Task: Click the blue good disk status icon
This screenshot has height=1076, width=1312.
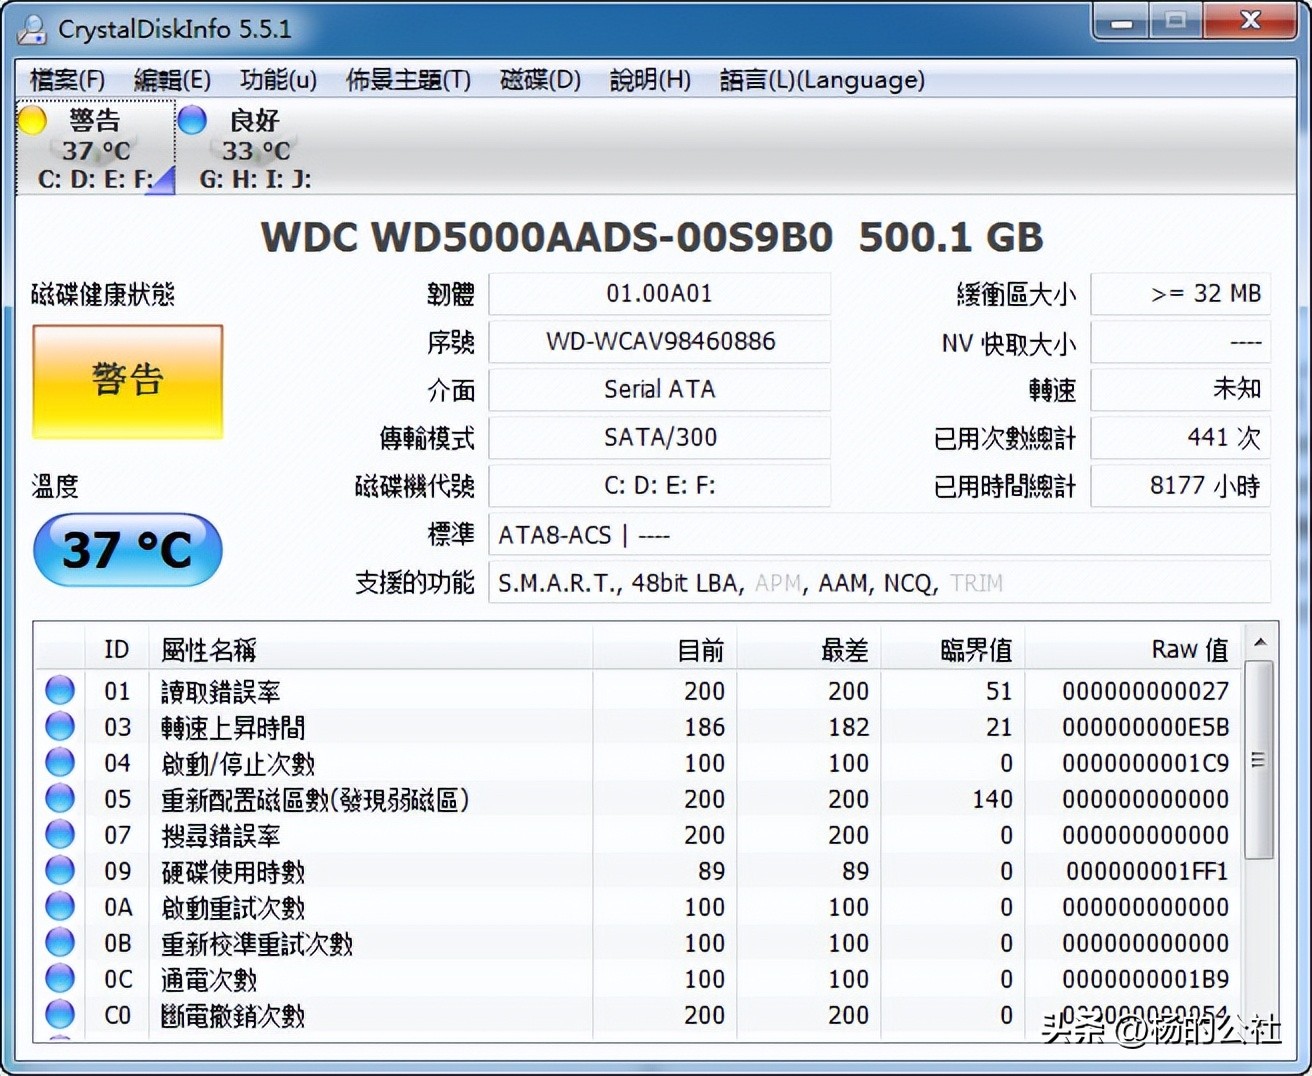Action: click(x=192, y=121)
